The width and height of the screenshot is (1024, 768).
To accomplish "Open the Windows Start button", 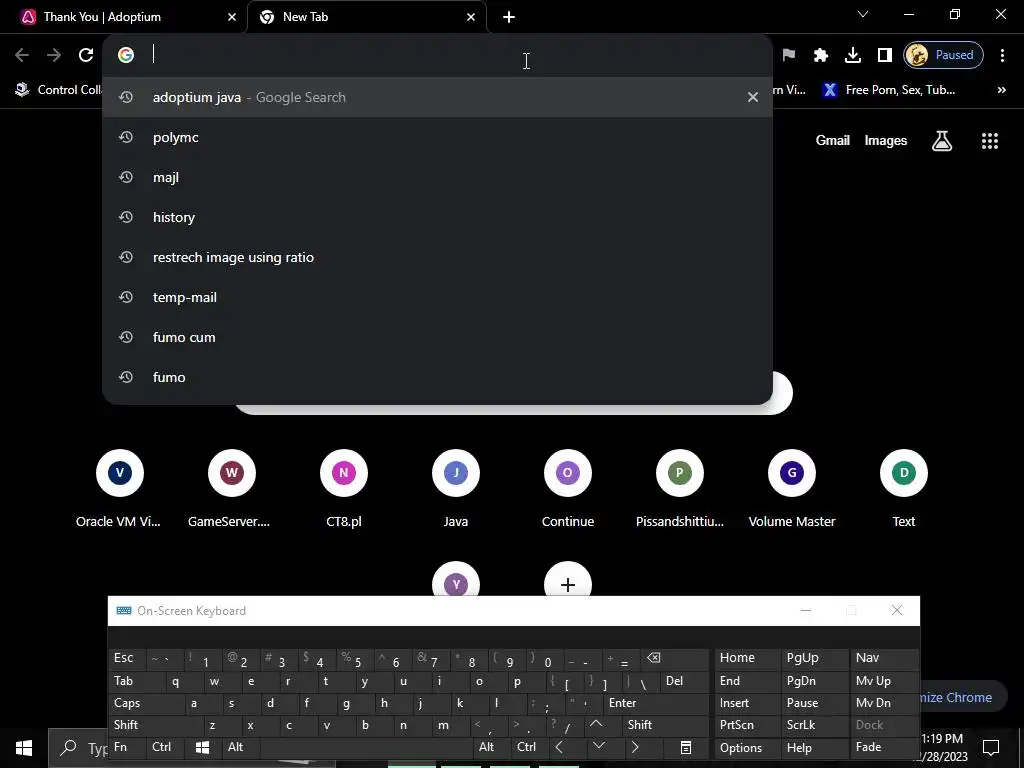I will point(24,748).
